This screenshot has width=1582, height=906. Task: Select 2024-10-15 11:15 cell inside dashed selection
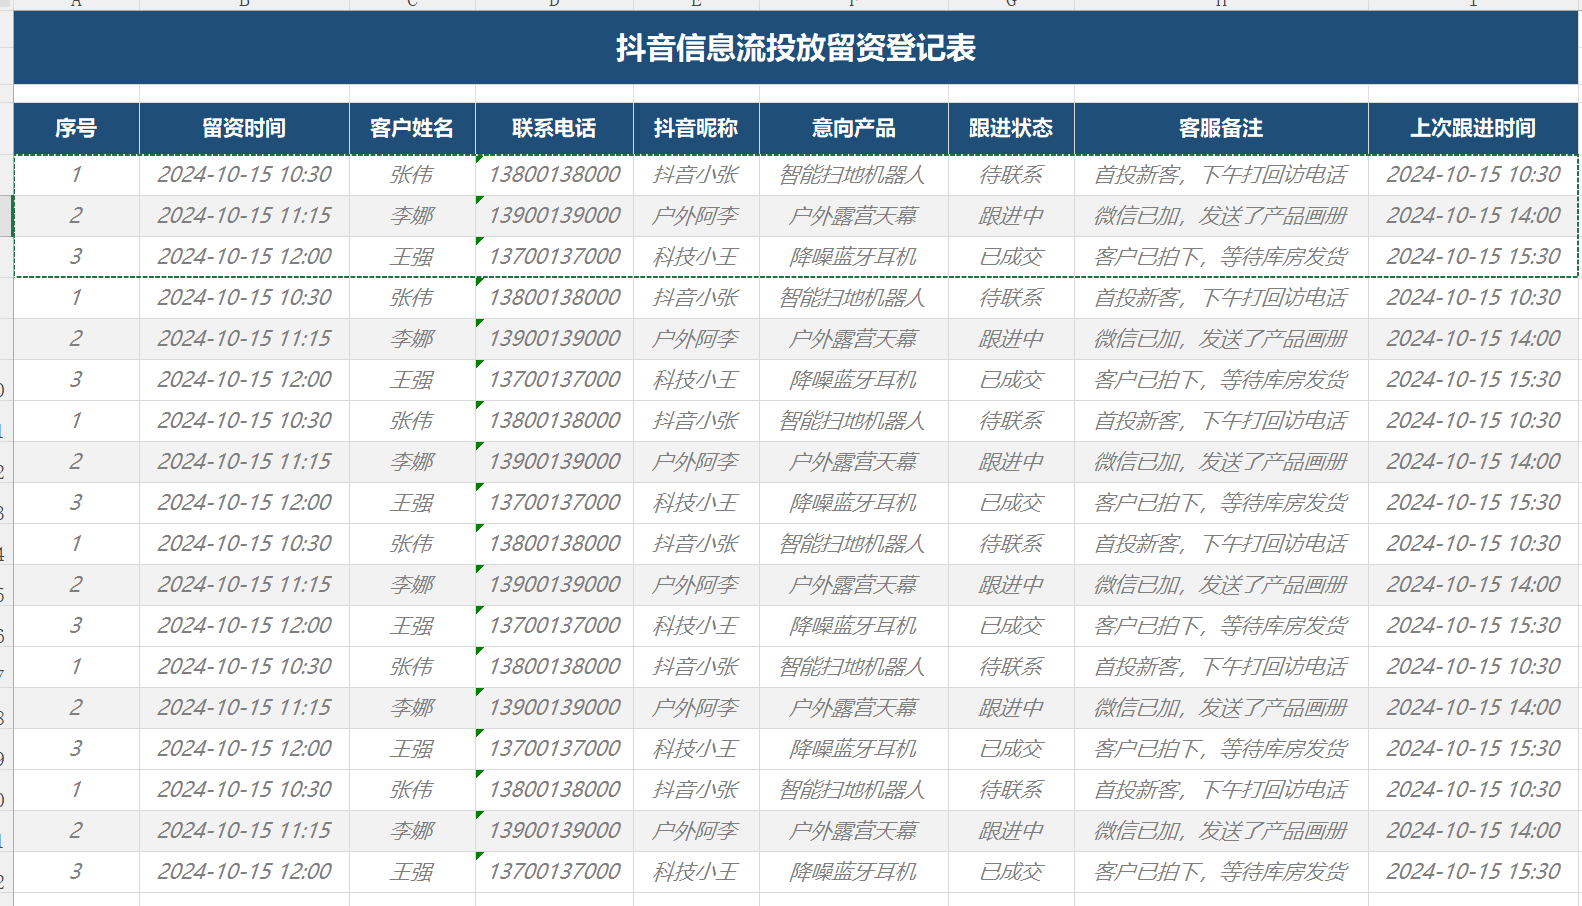click(244, 216)
